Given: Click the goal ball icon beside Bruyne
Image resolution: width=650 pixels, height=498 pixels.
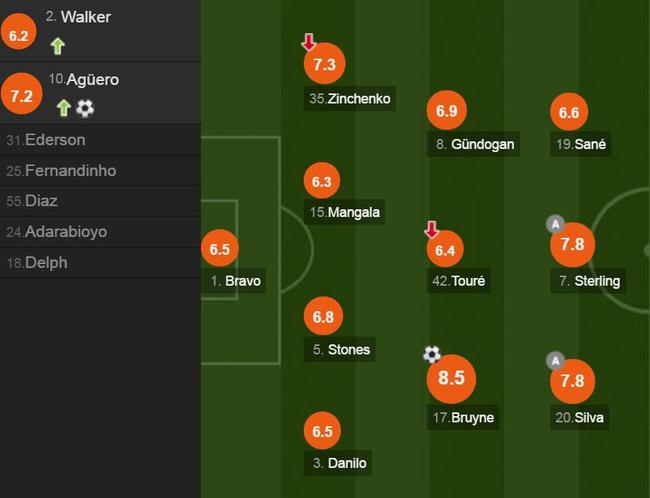Looking at the screenshot, I should [x=432, y=354].
